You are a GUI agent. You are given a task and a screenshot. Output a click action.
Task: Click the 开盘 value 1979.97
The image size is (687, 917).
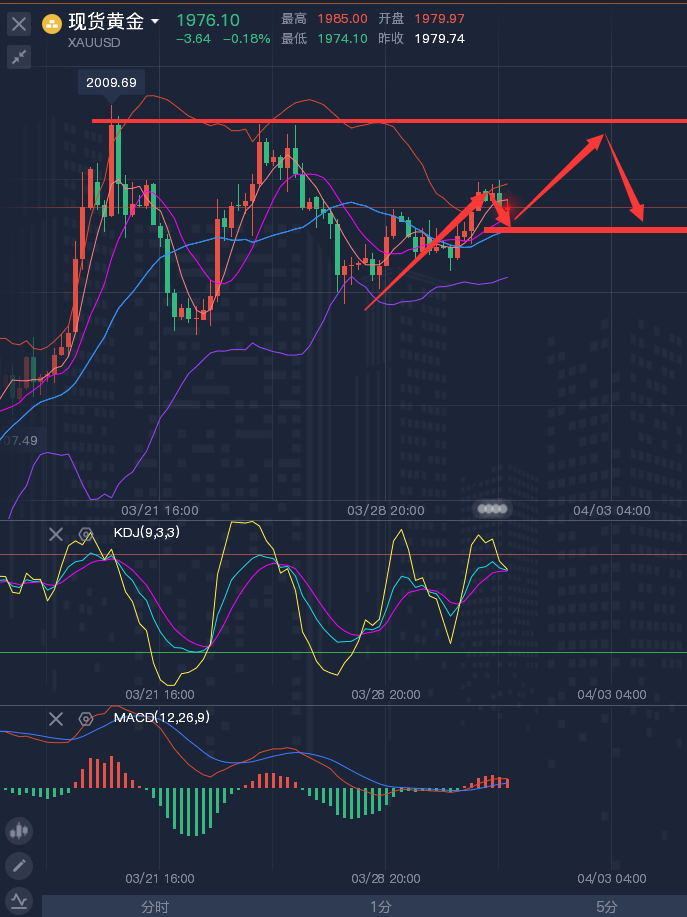coord(440,19)
